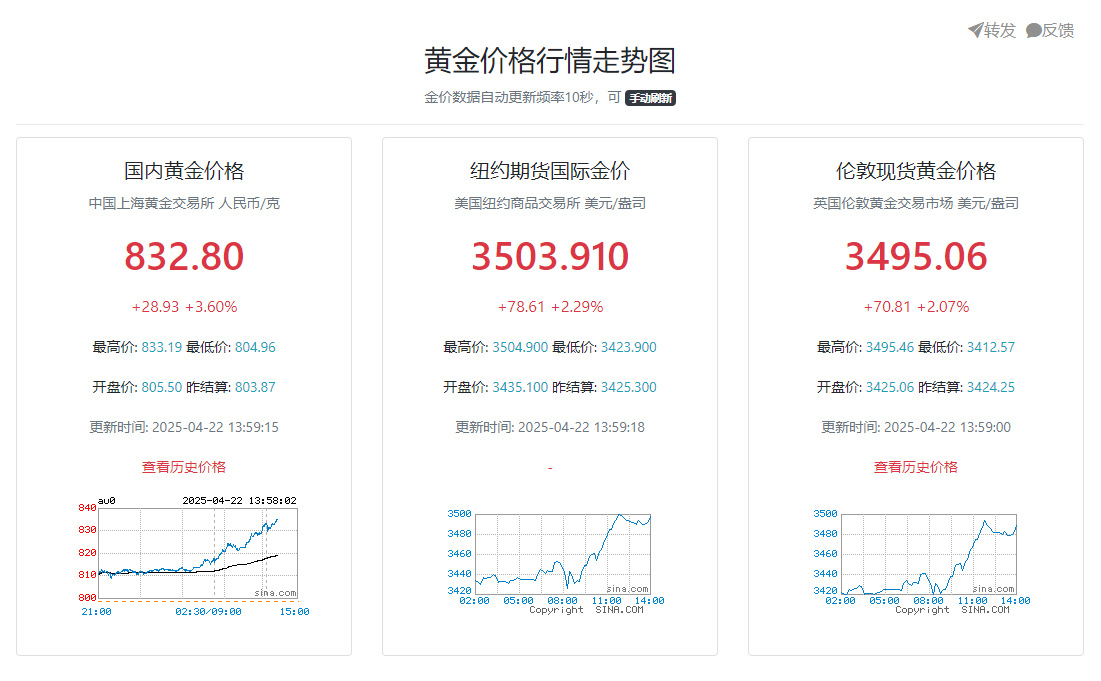Click 中国上海黄金交易所 人民币/克 subtitle
1101x681 pixels.
pos(184,203)
